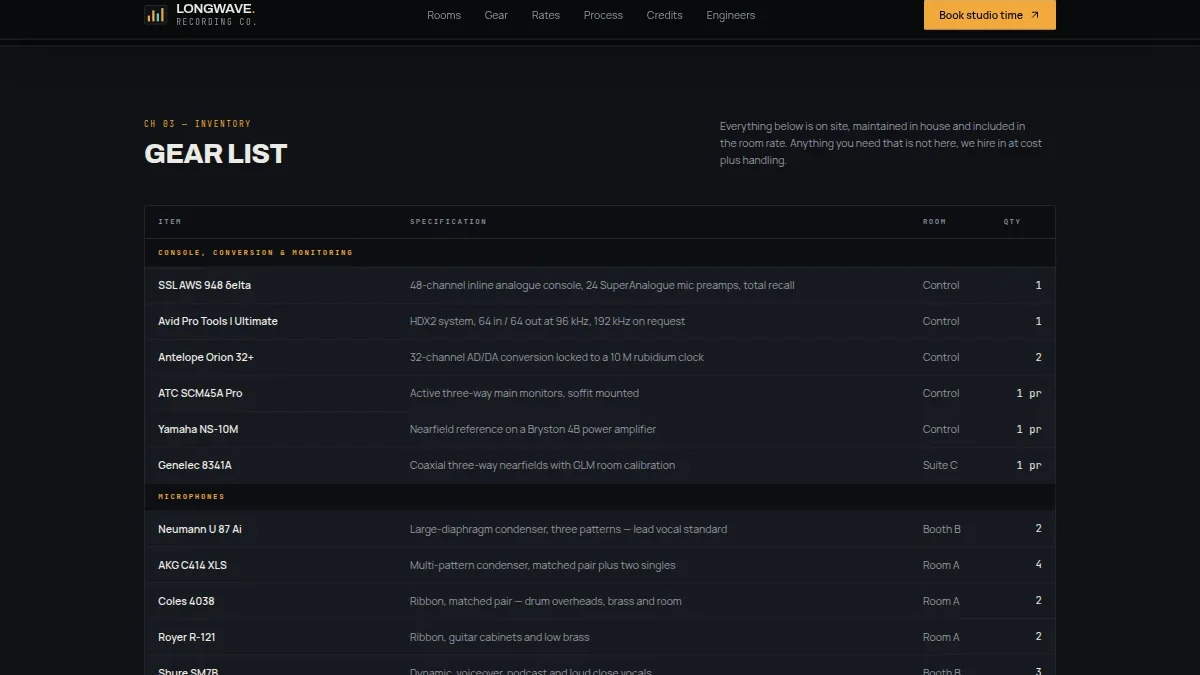Click the QTY column header
This screenshot has width=1200, height=675.
pyautogui.click(x=1012, y=222)
